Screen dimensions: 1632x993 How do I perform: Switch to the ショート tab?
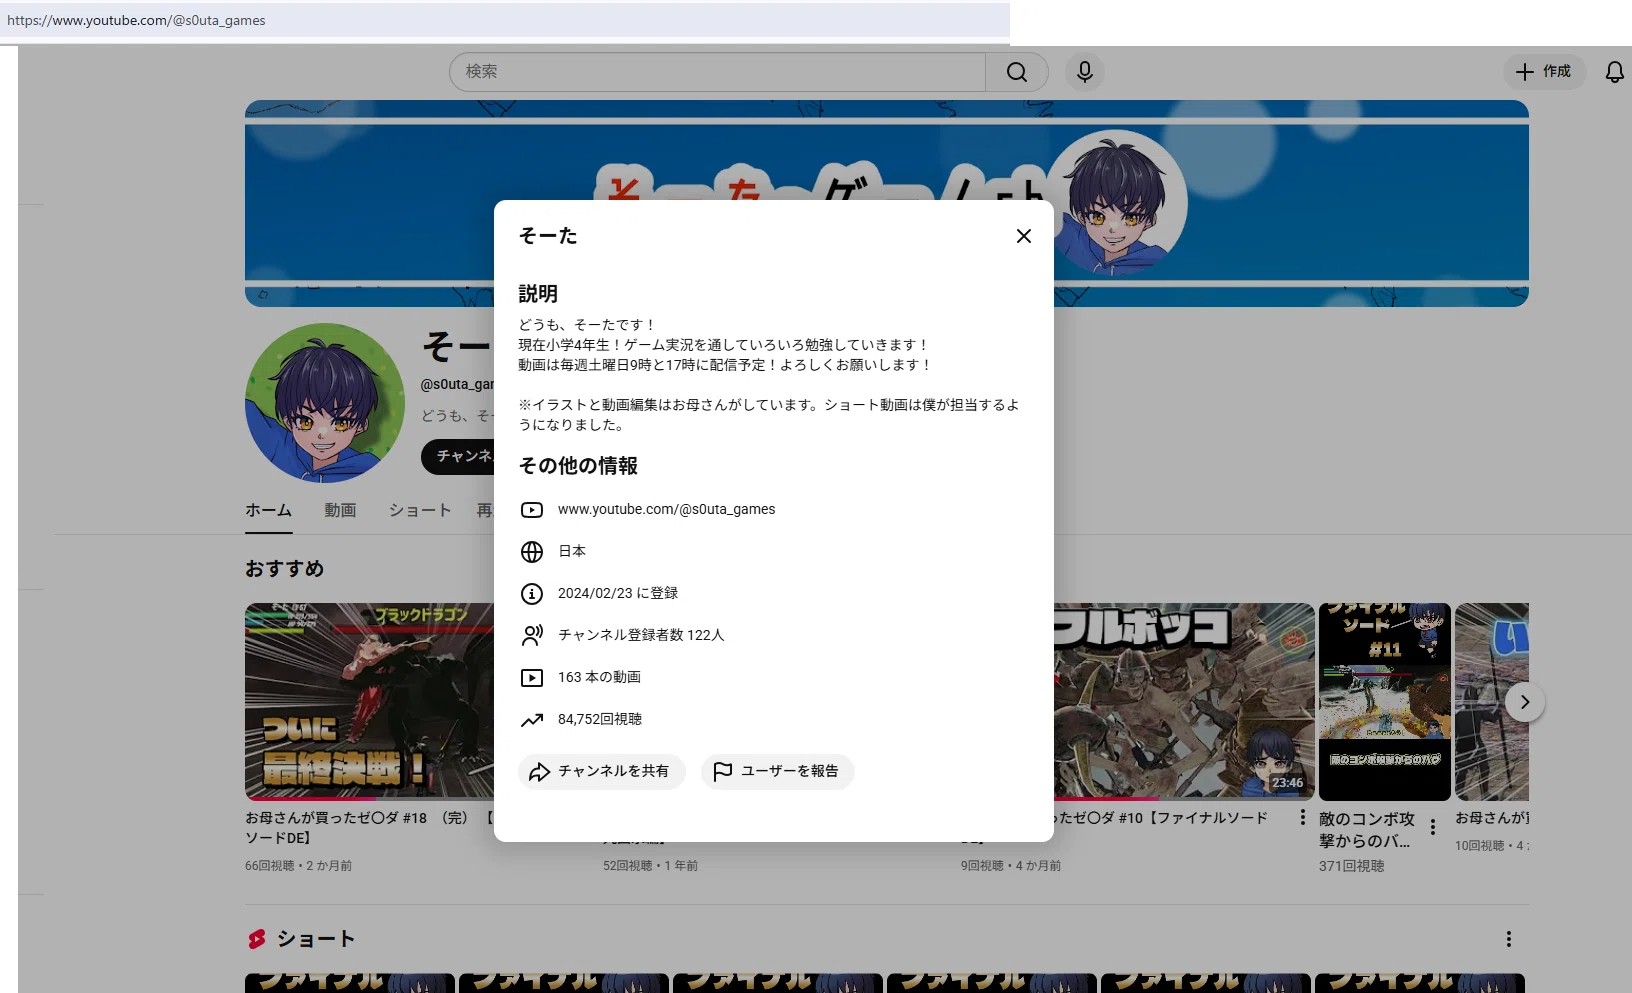(x=420, y=510)
